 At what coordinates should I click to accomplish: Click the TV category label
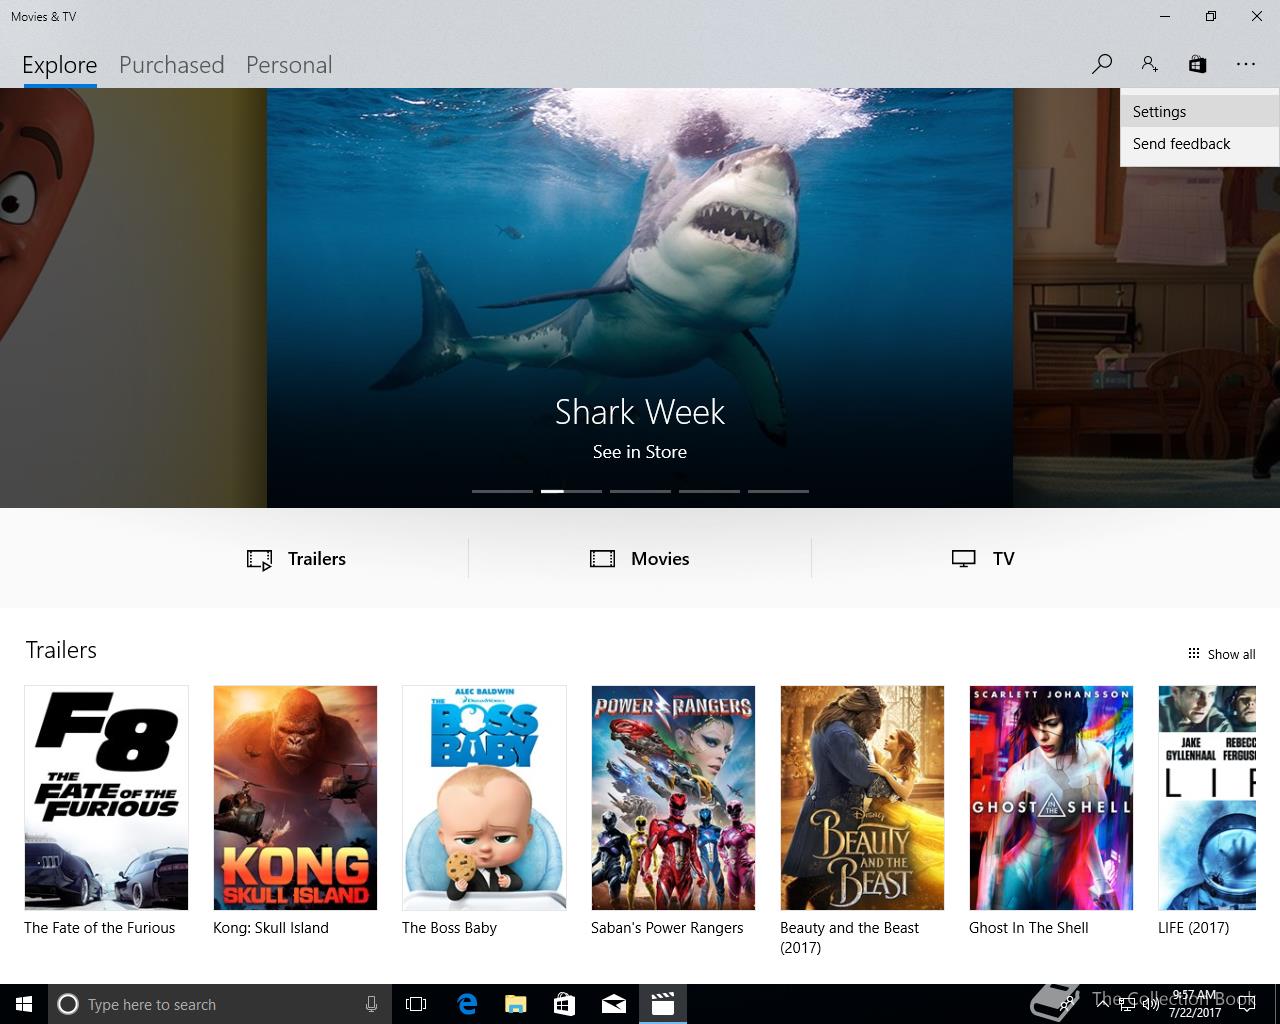1004,559
